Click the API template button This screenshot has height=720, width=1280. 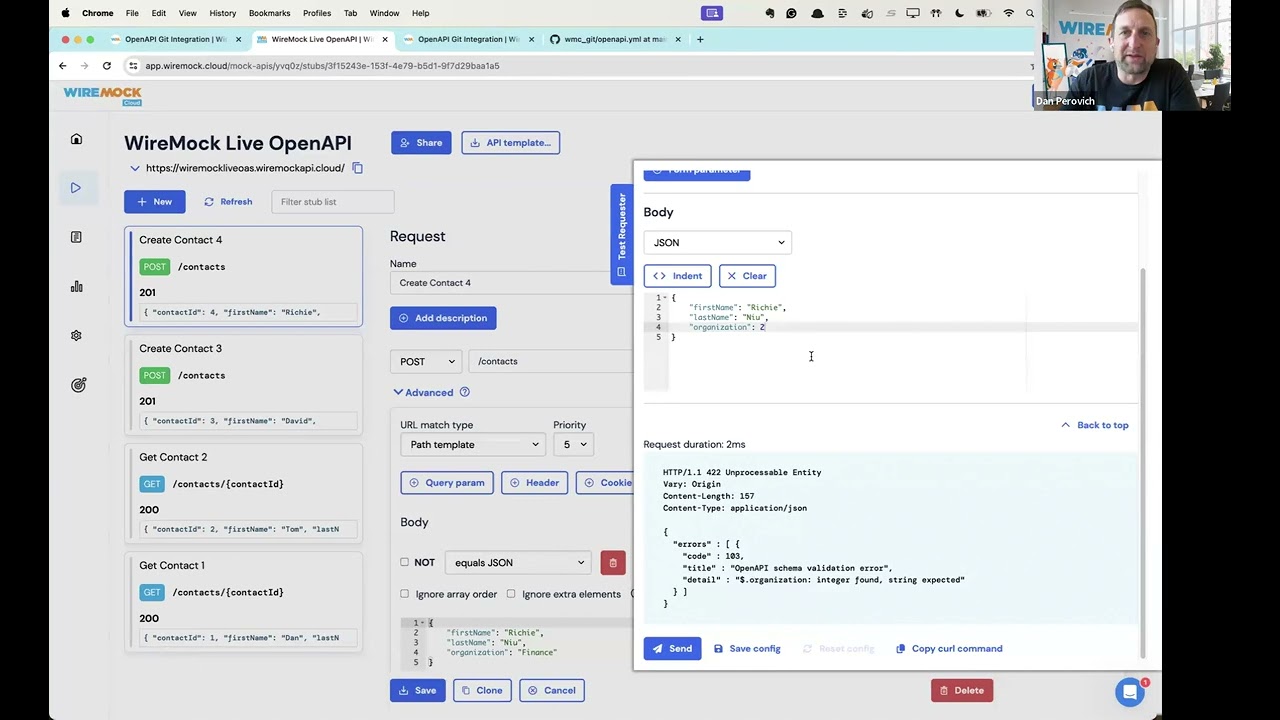click(510, 143)
